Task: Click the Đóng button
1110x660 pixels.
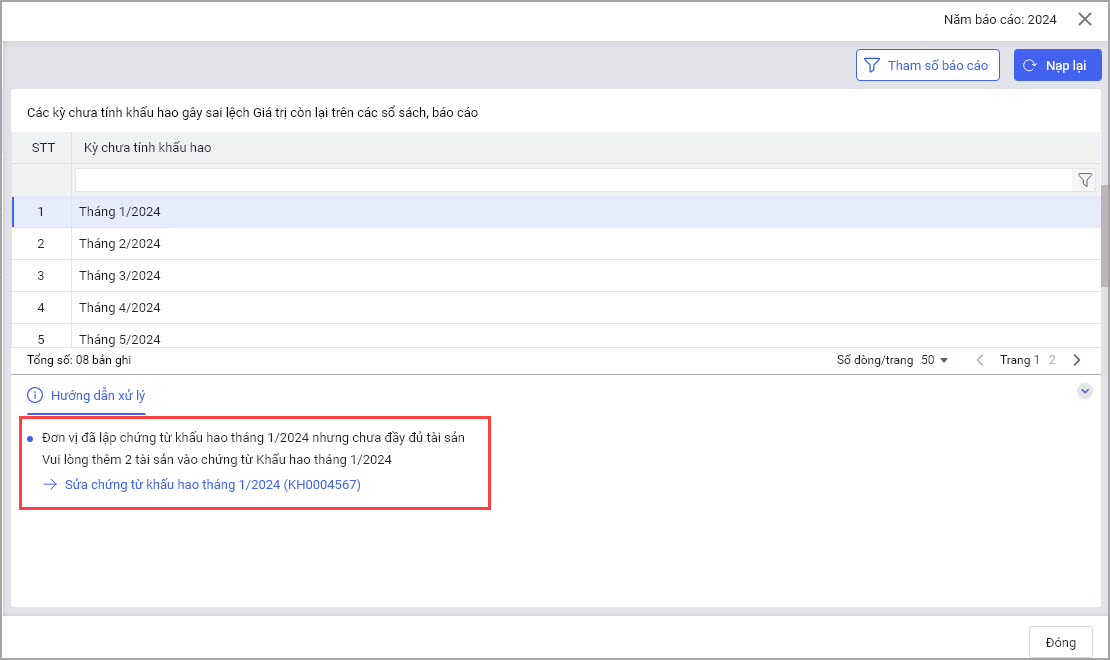Action: (x=1060, y=642)
